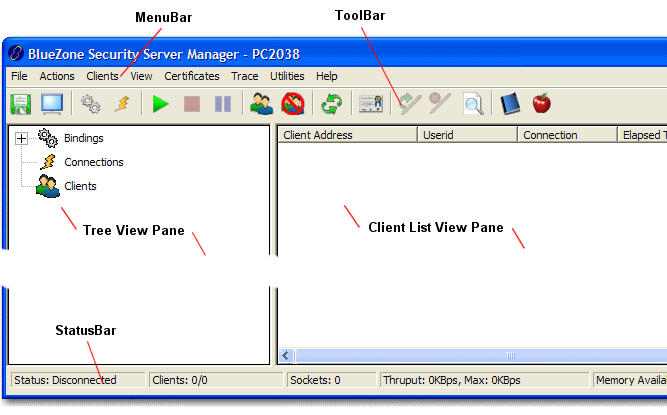Image resolution: width=667 pixels, height=415 pixels.
Task: Click the Elapsed column header
Action: [642, 135]
